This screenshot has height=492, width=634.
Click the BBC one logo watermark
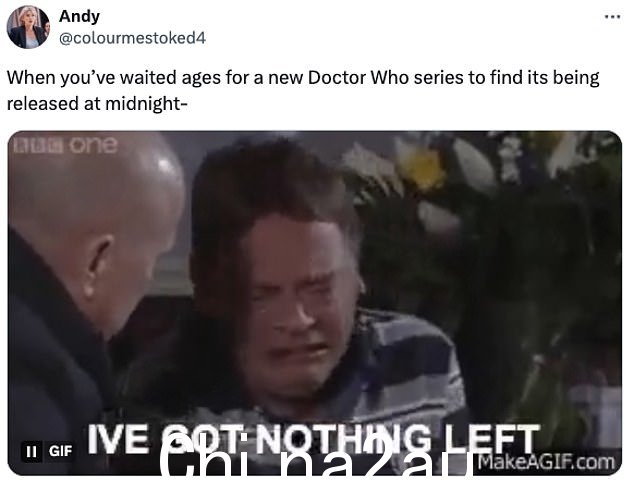pyautogui.click(x=65, y=145)
